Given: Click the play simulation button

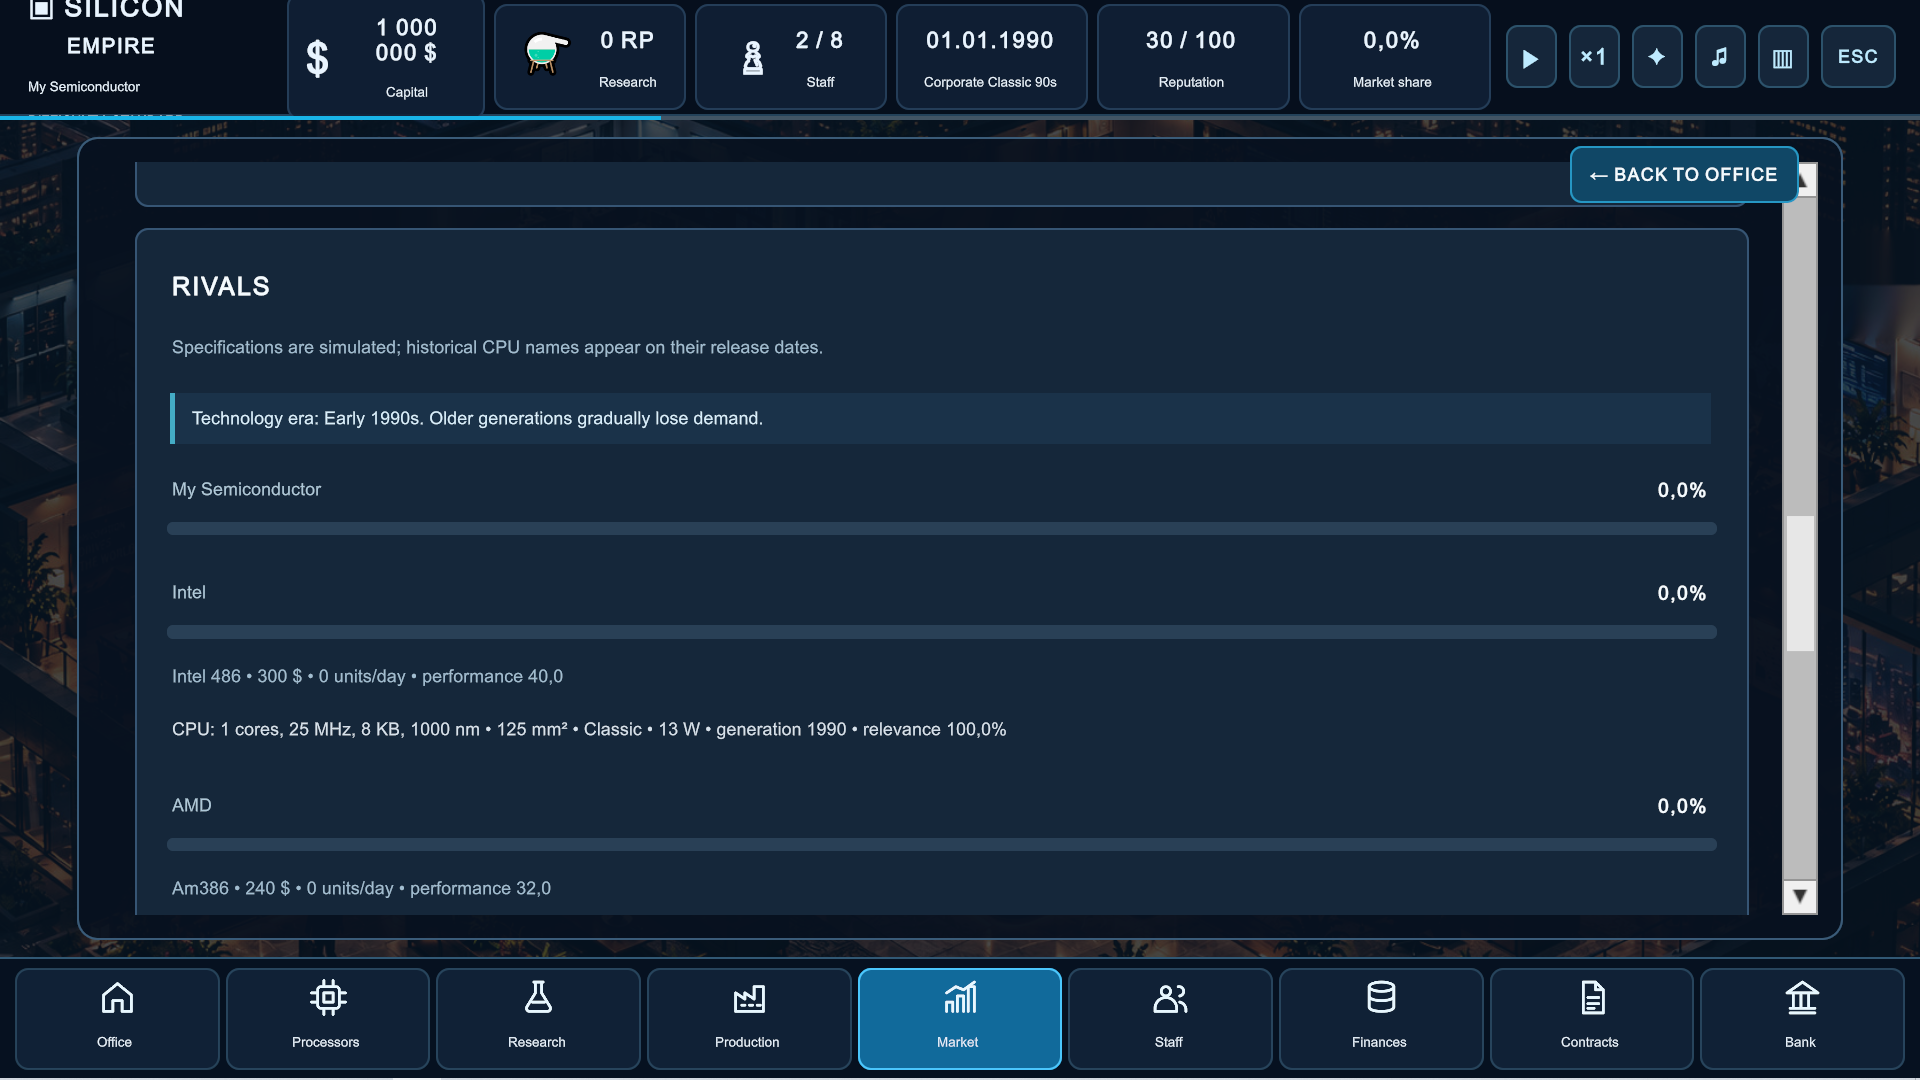Looking at the screenshot, I should click(x=1531, y=57).
